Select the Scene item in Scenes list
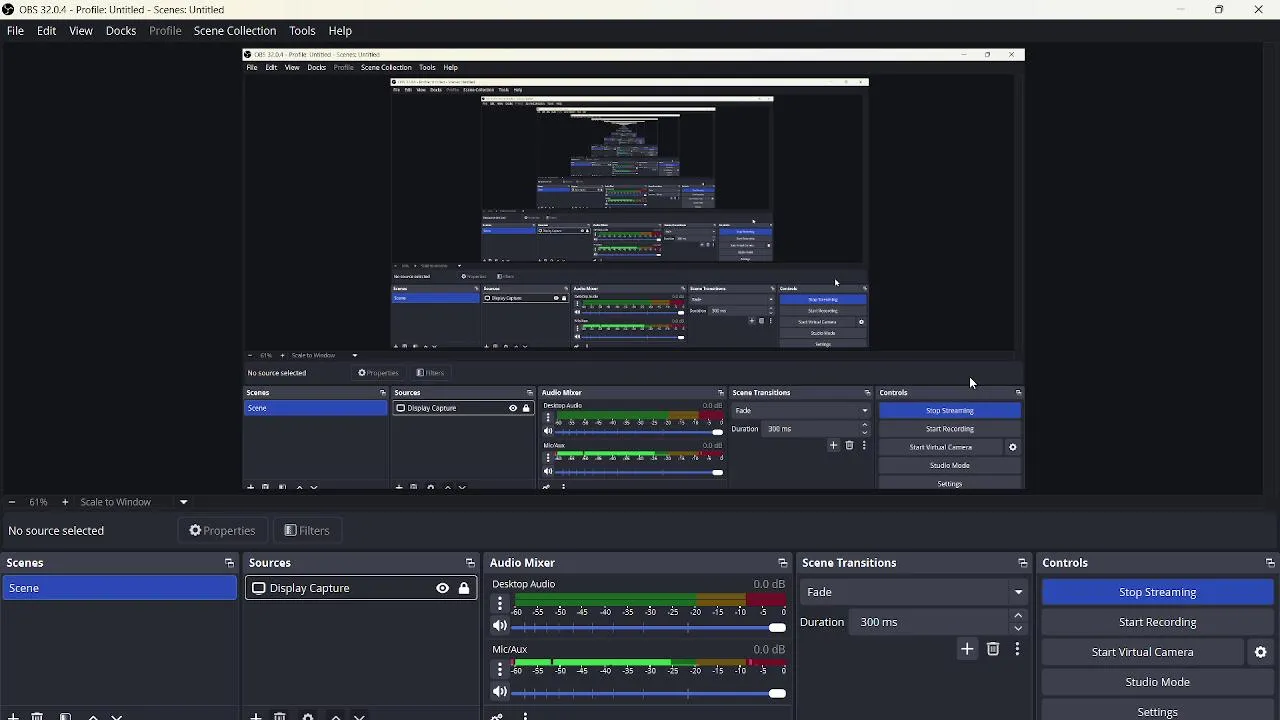1280x720 pixels. [x=119, y=588]
